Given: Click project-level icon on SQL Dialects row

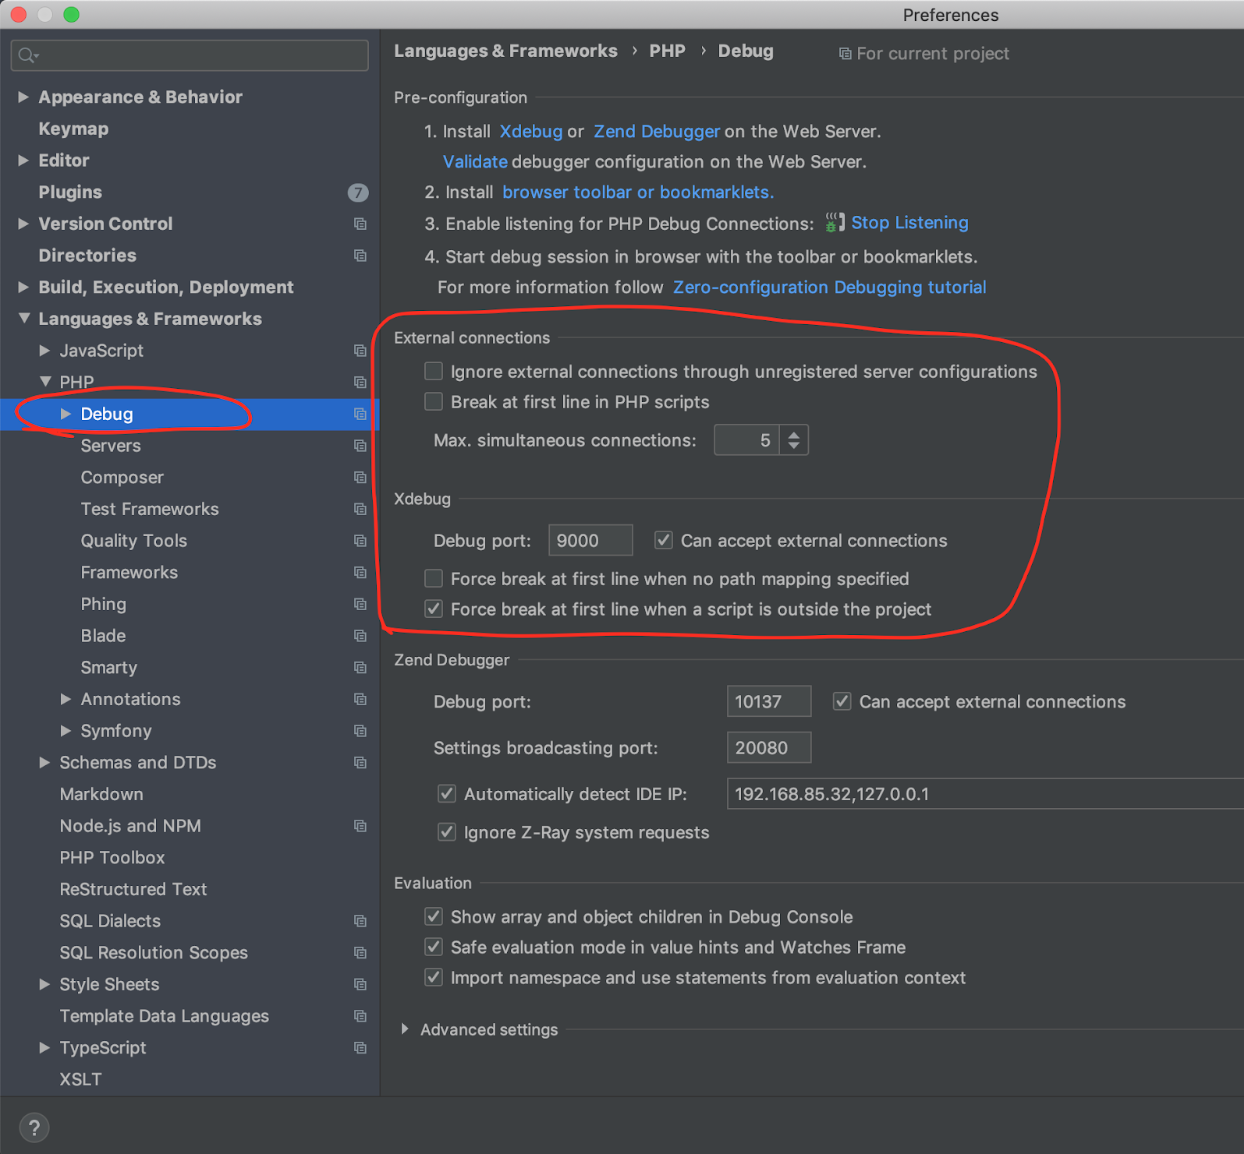Looking at the screenshot, I should 360,921.
